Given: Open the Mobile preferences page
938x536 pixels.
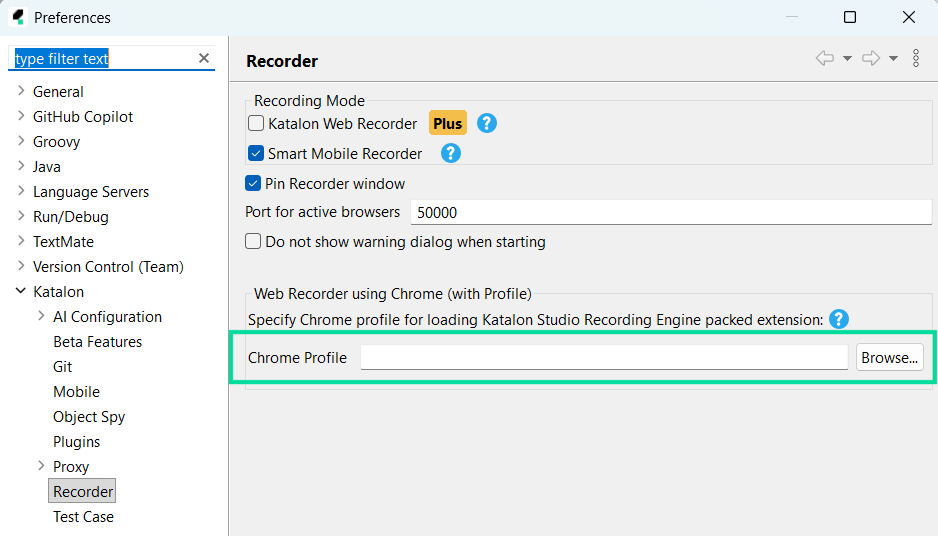Looking at the screenshot, I should [x=77, y=392].
